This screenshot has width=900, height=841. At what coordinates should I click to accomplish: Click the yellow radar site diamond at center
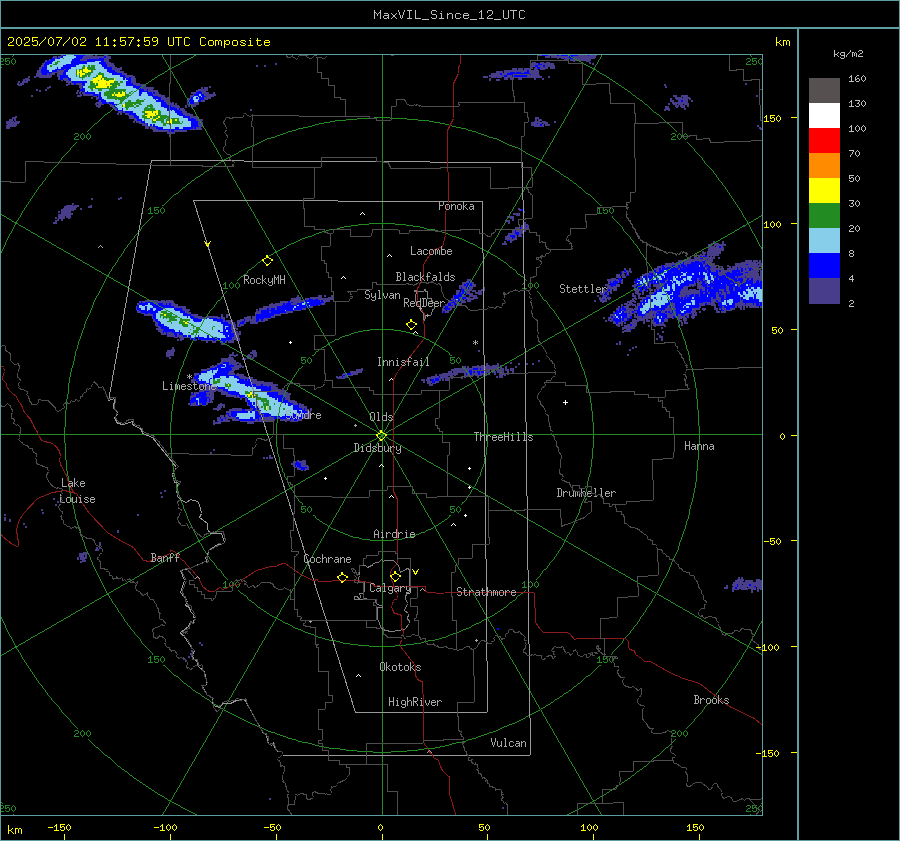(x=382, y=436)
